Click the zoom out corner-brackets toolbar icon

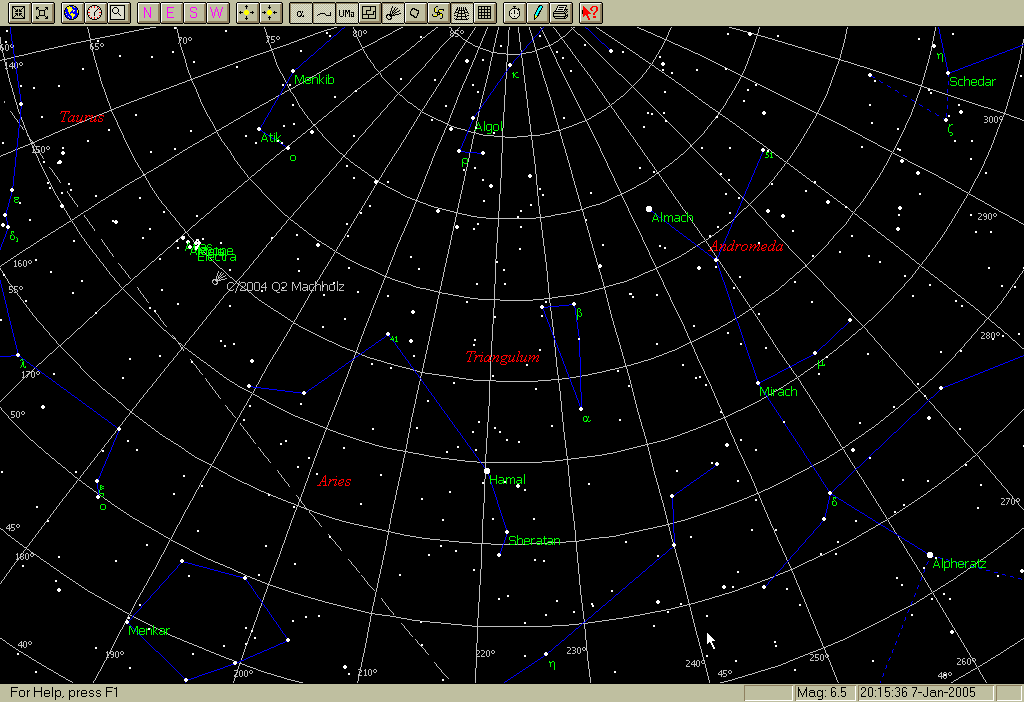[x=42, y=13]
